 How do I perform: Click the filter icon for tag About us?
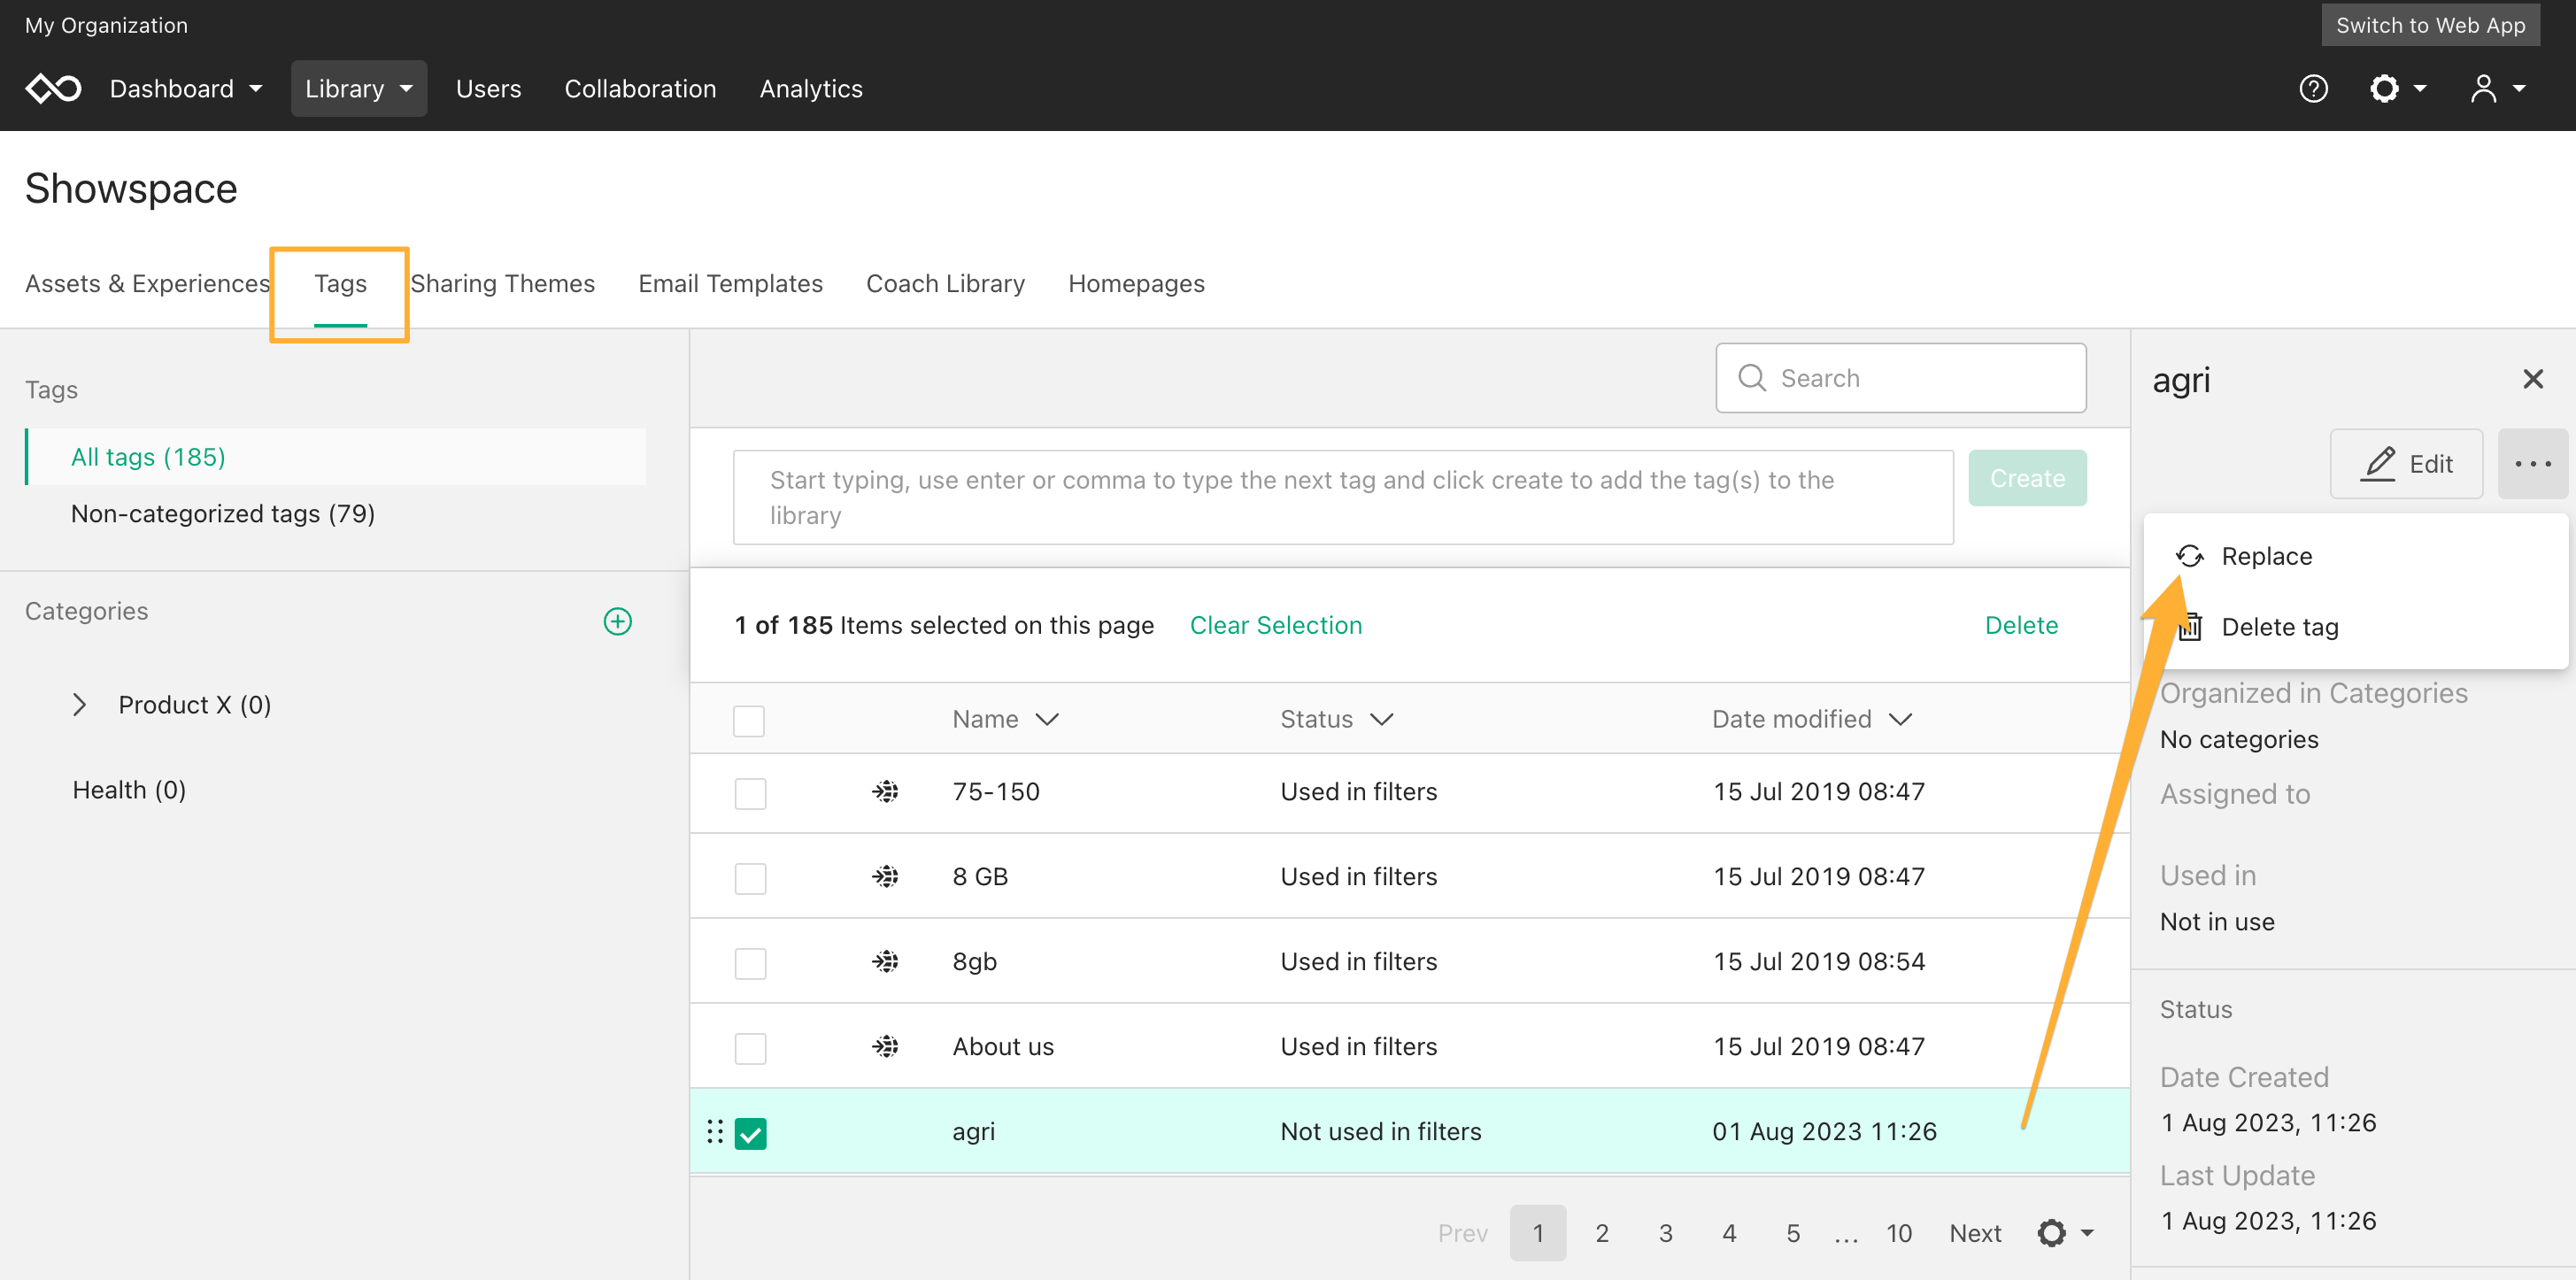885,1047
